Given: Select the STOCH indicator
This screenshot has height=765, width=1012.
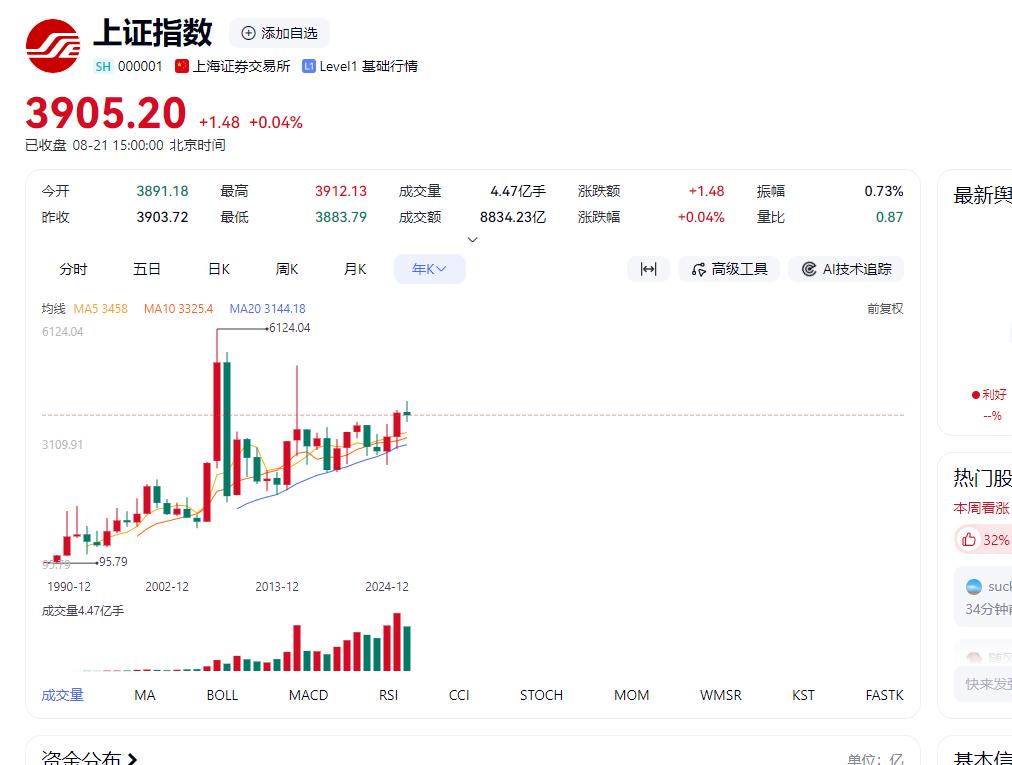Looking at the screenshot, I should [x=541, y=695].
